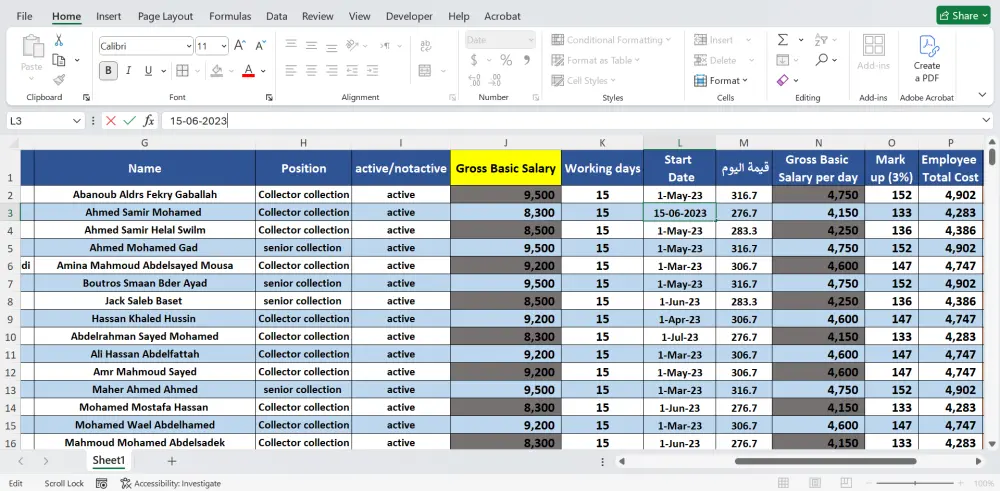The height and width of the screenshot is (491, 1000).
Task: Switch to the Page Layout tab
Action: (x=165, y=17)
